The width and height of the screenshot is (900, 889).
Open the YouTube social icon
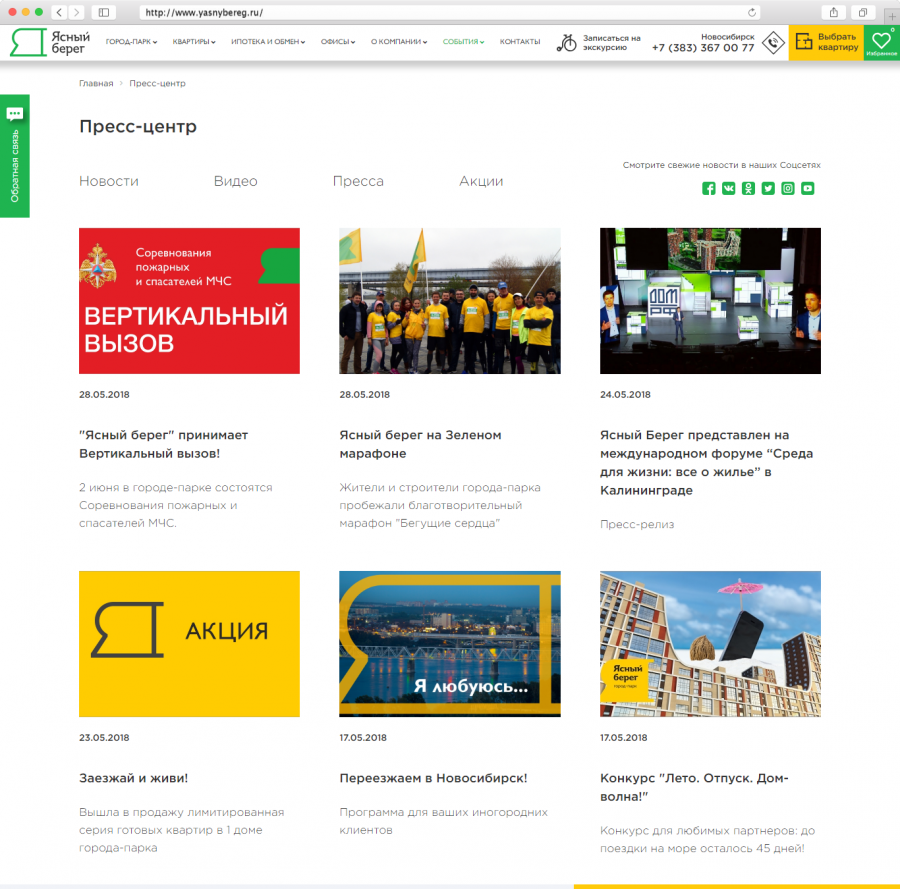(808, 188)
